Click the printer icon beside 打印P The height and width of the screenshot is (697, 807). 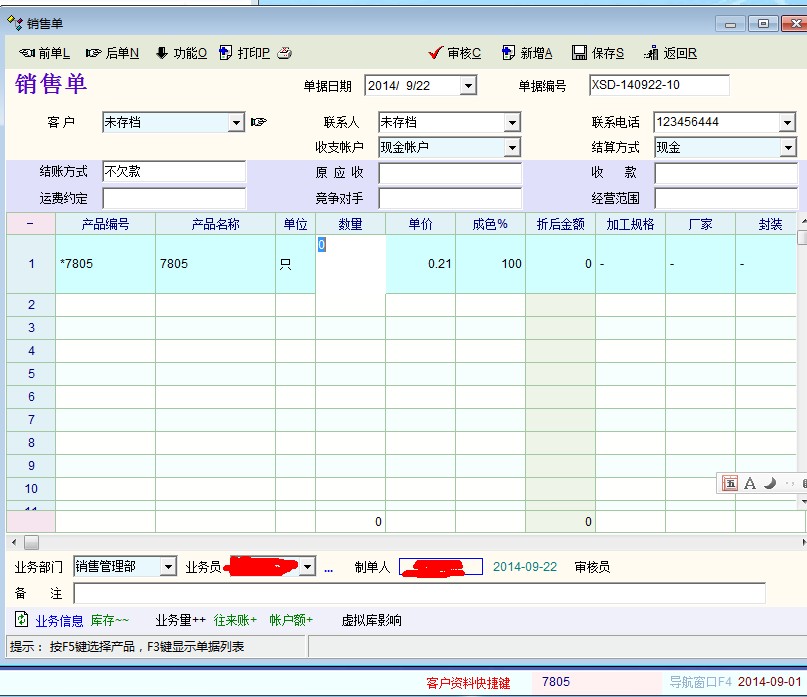284,53
